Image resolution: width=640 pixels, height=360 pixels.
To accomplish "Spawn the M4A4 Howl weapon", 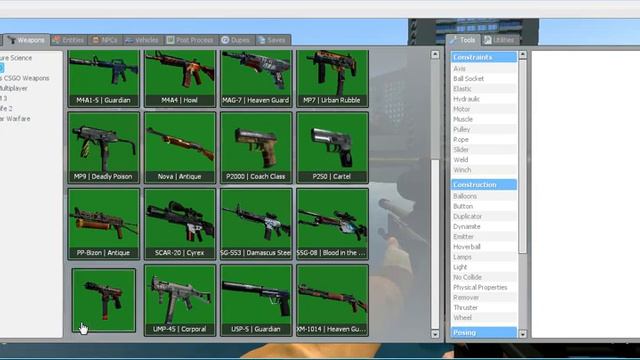I will click(x=180, y=78).
